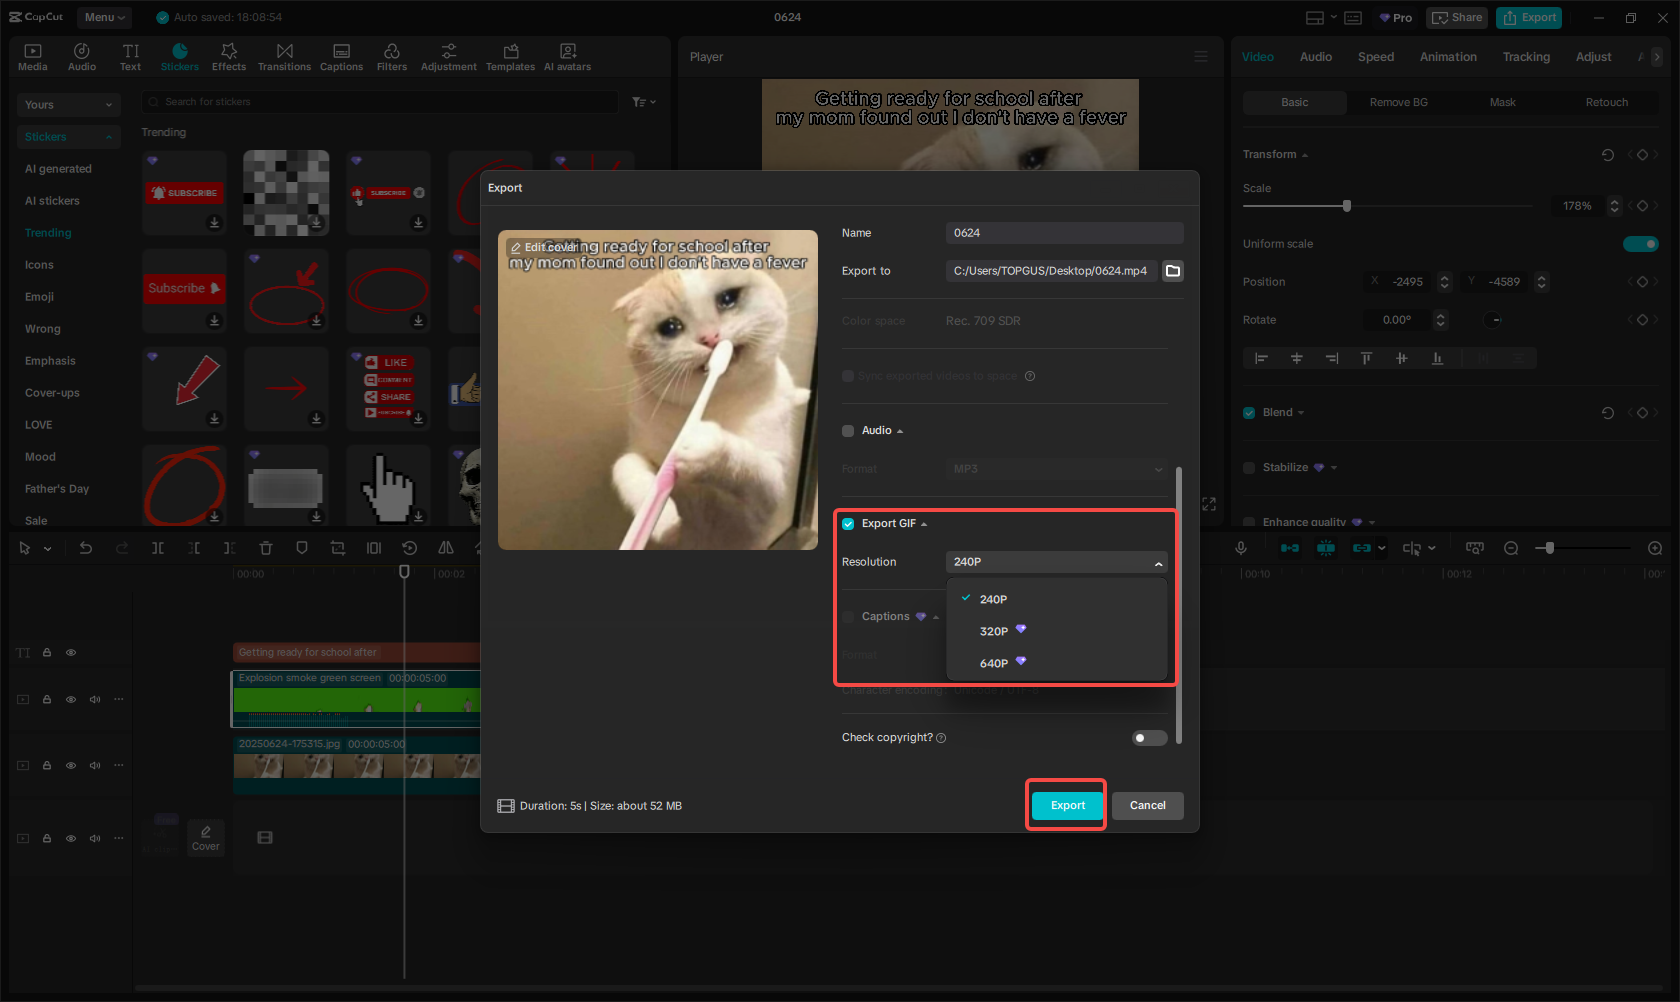
Task: Click the Delete icon in the timeline toolbar
Action: (265, 548)
